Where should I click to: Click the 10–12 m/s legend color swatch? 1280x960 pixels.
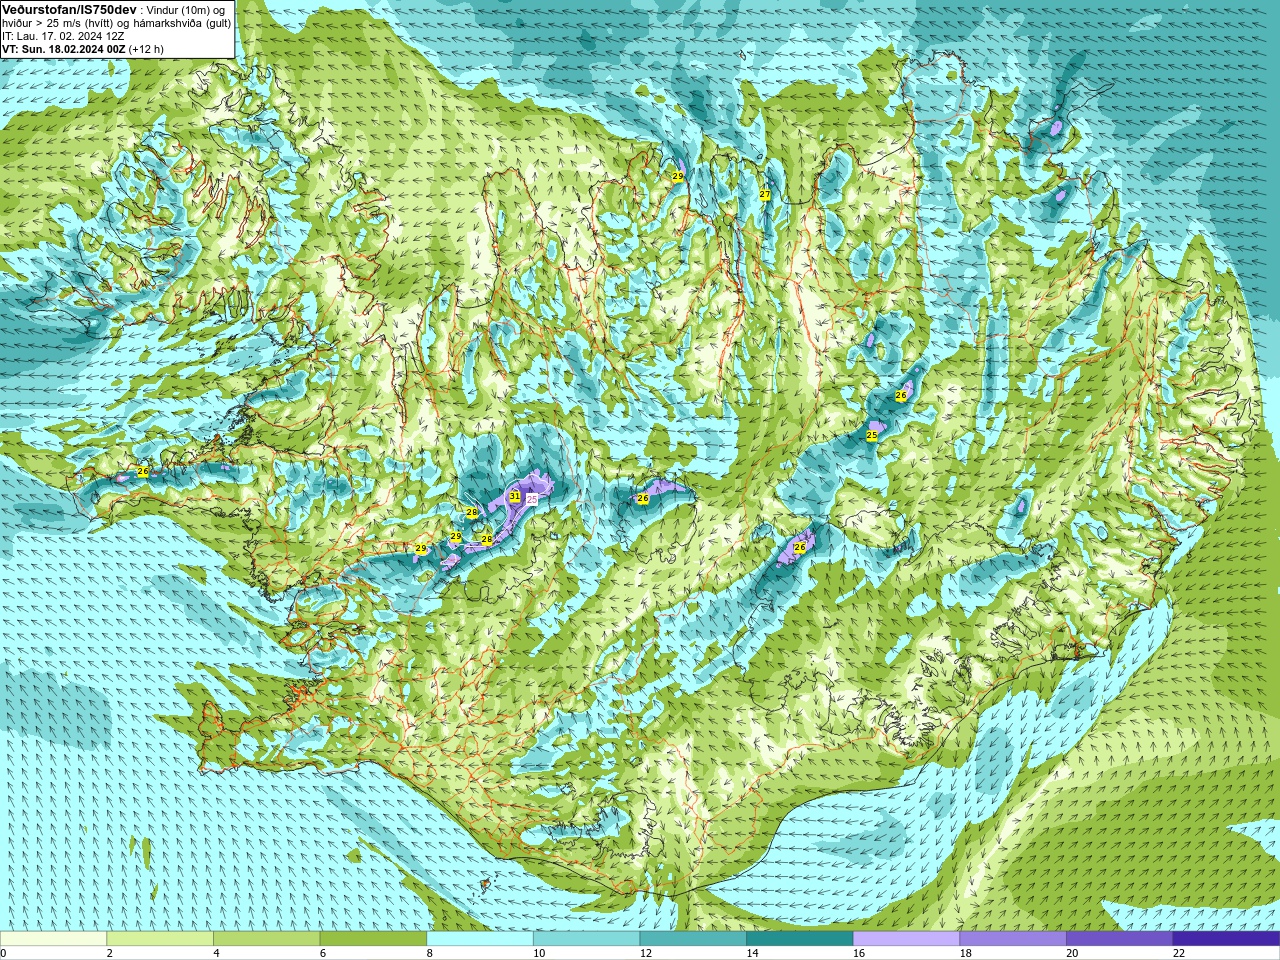pyautogui.click(x=586, y=939)
